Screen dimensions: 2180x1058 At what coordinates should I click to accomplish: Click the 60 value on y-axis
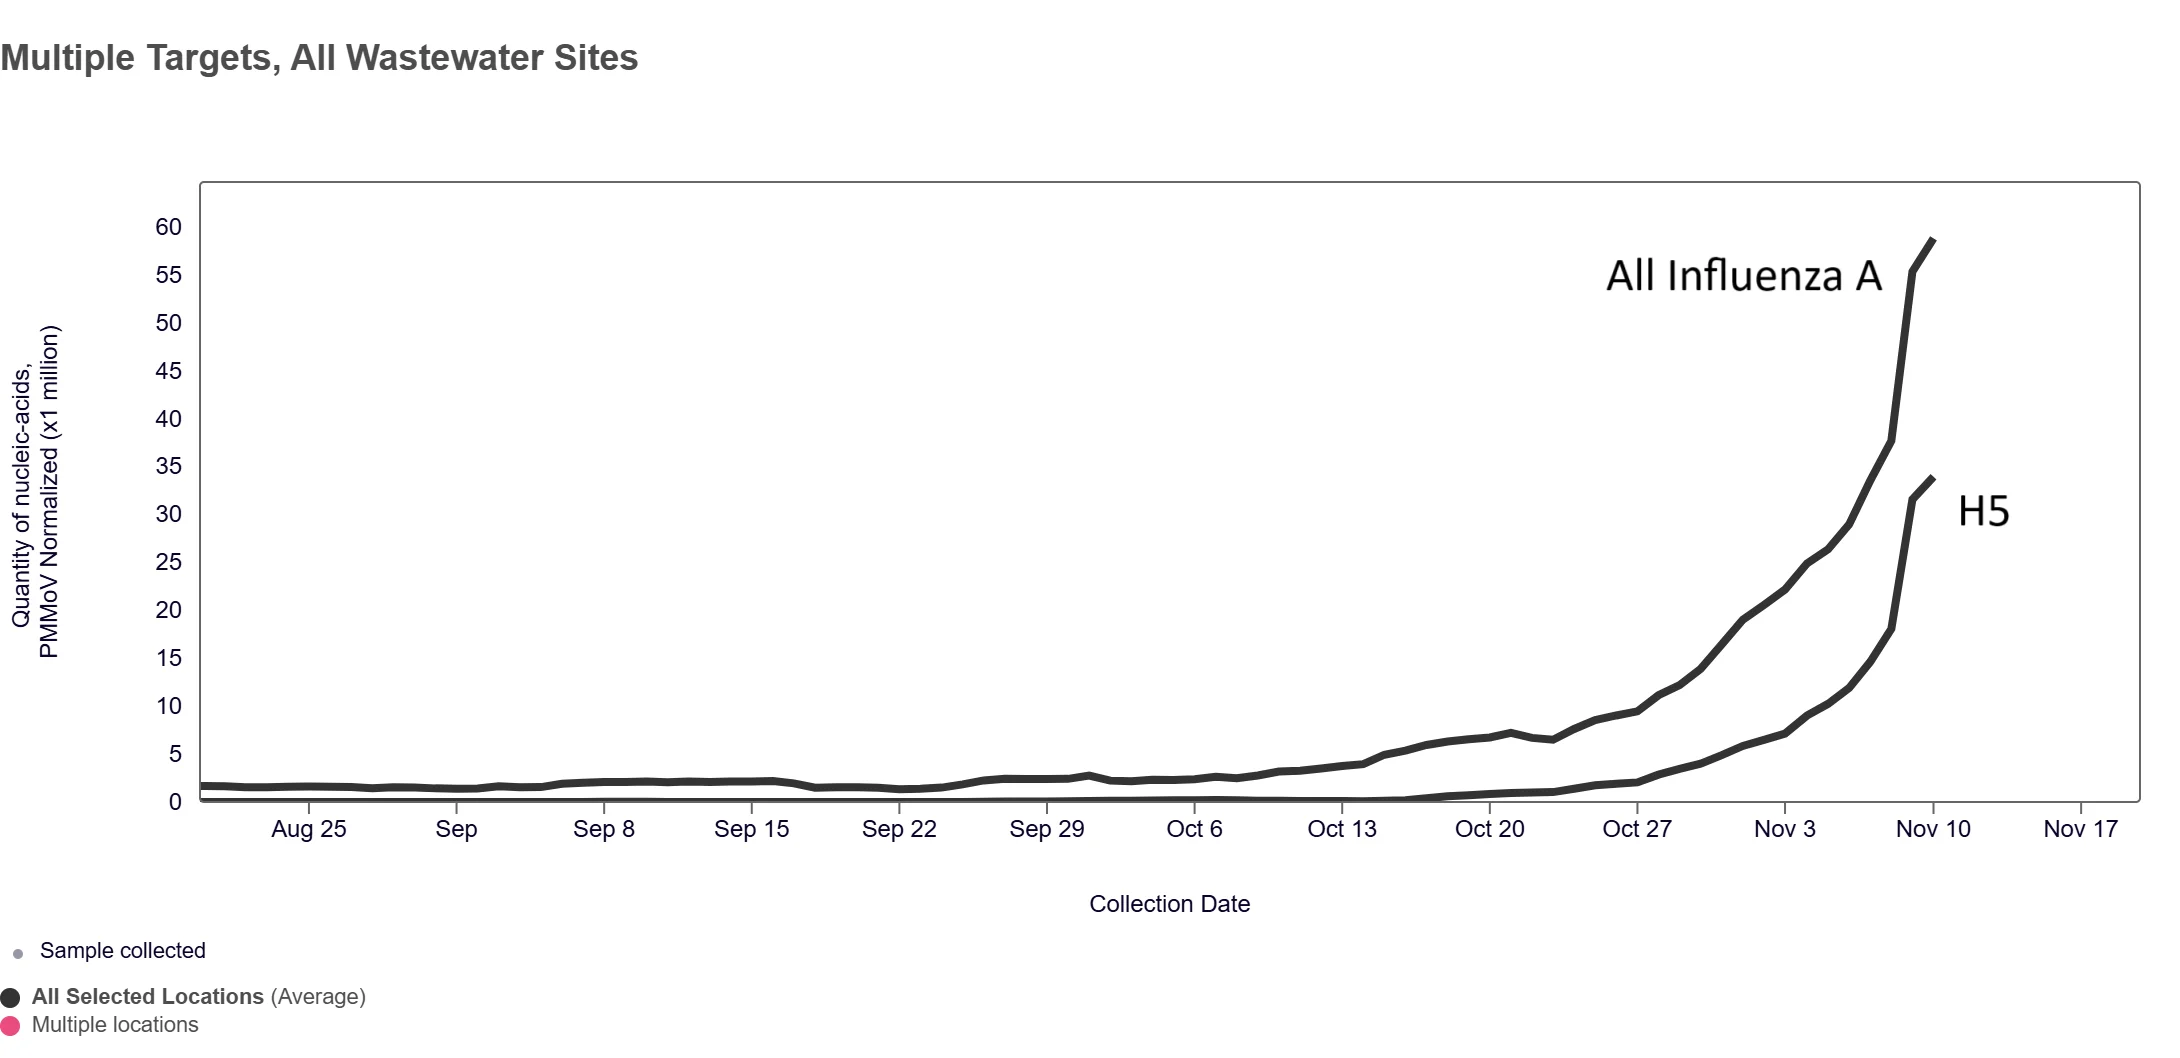[168, 227]
